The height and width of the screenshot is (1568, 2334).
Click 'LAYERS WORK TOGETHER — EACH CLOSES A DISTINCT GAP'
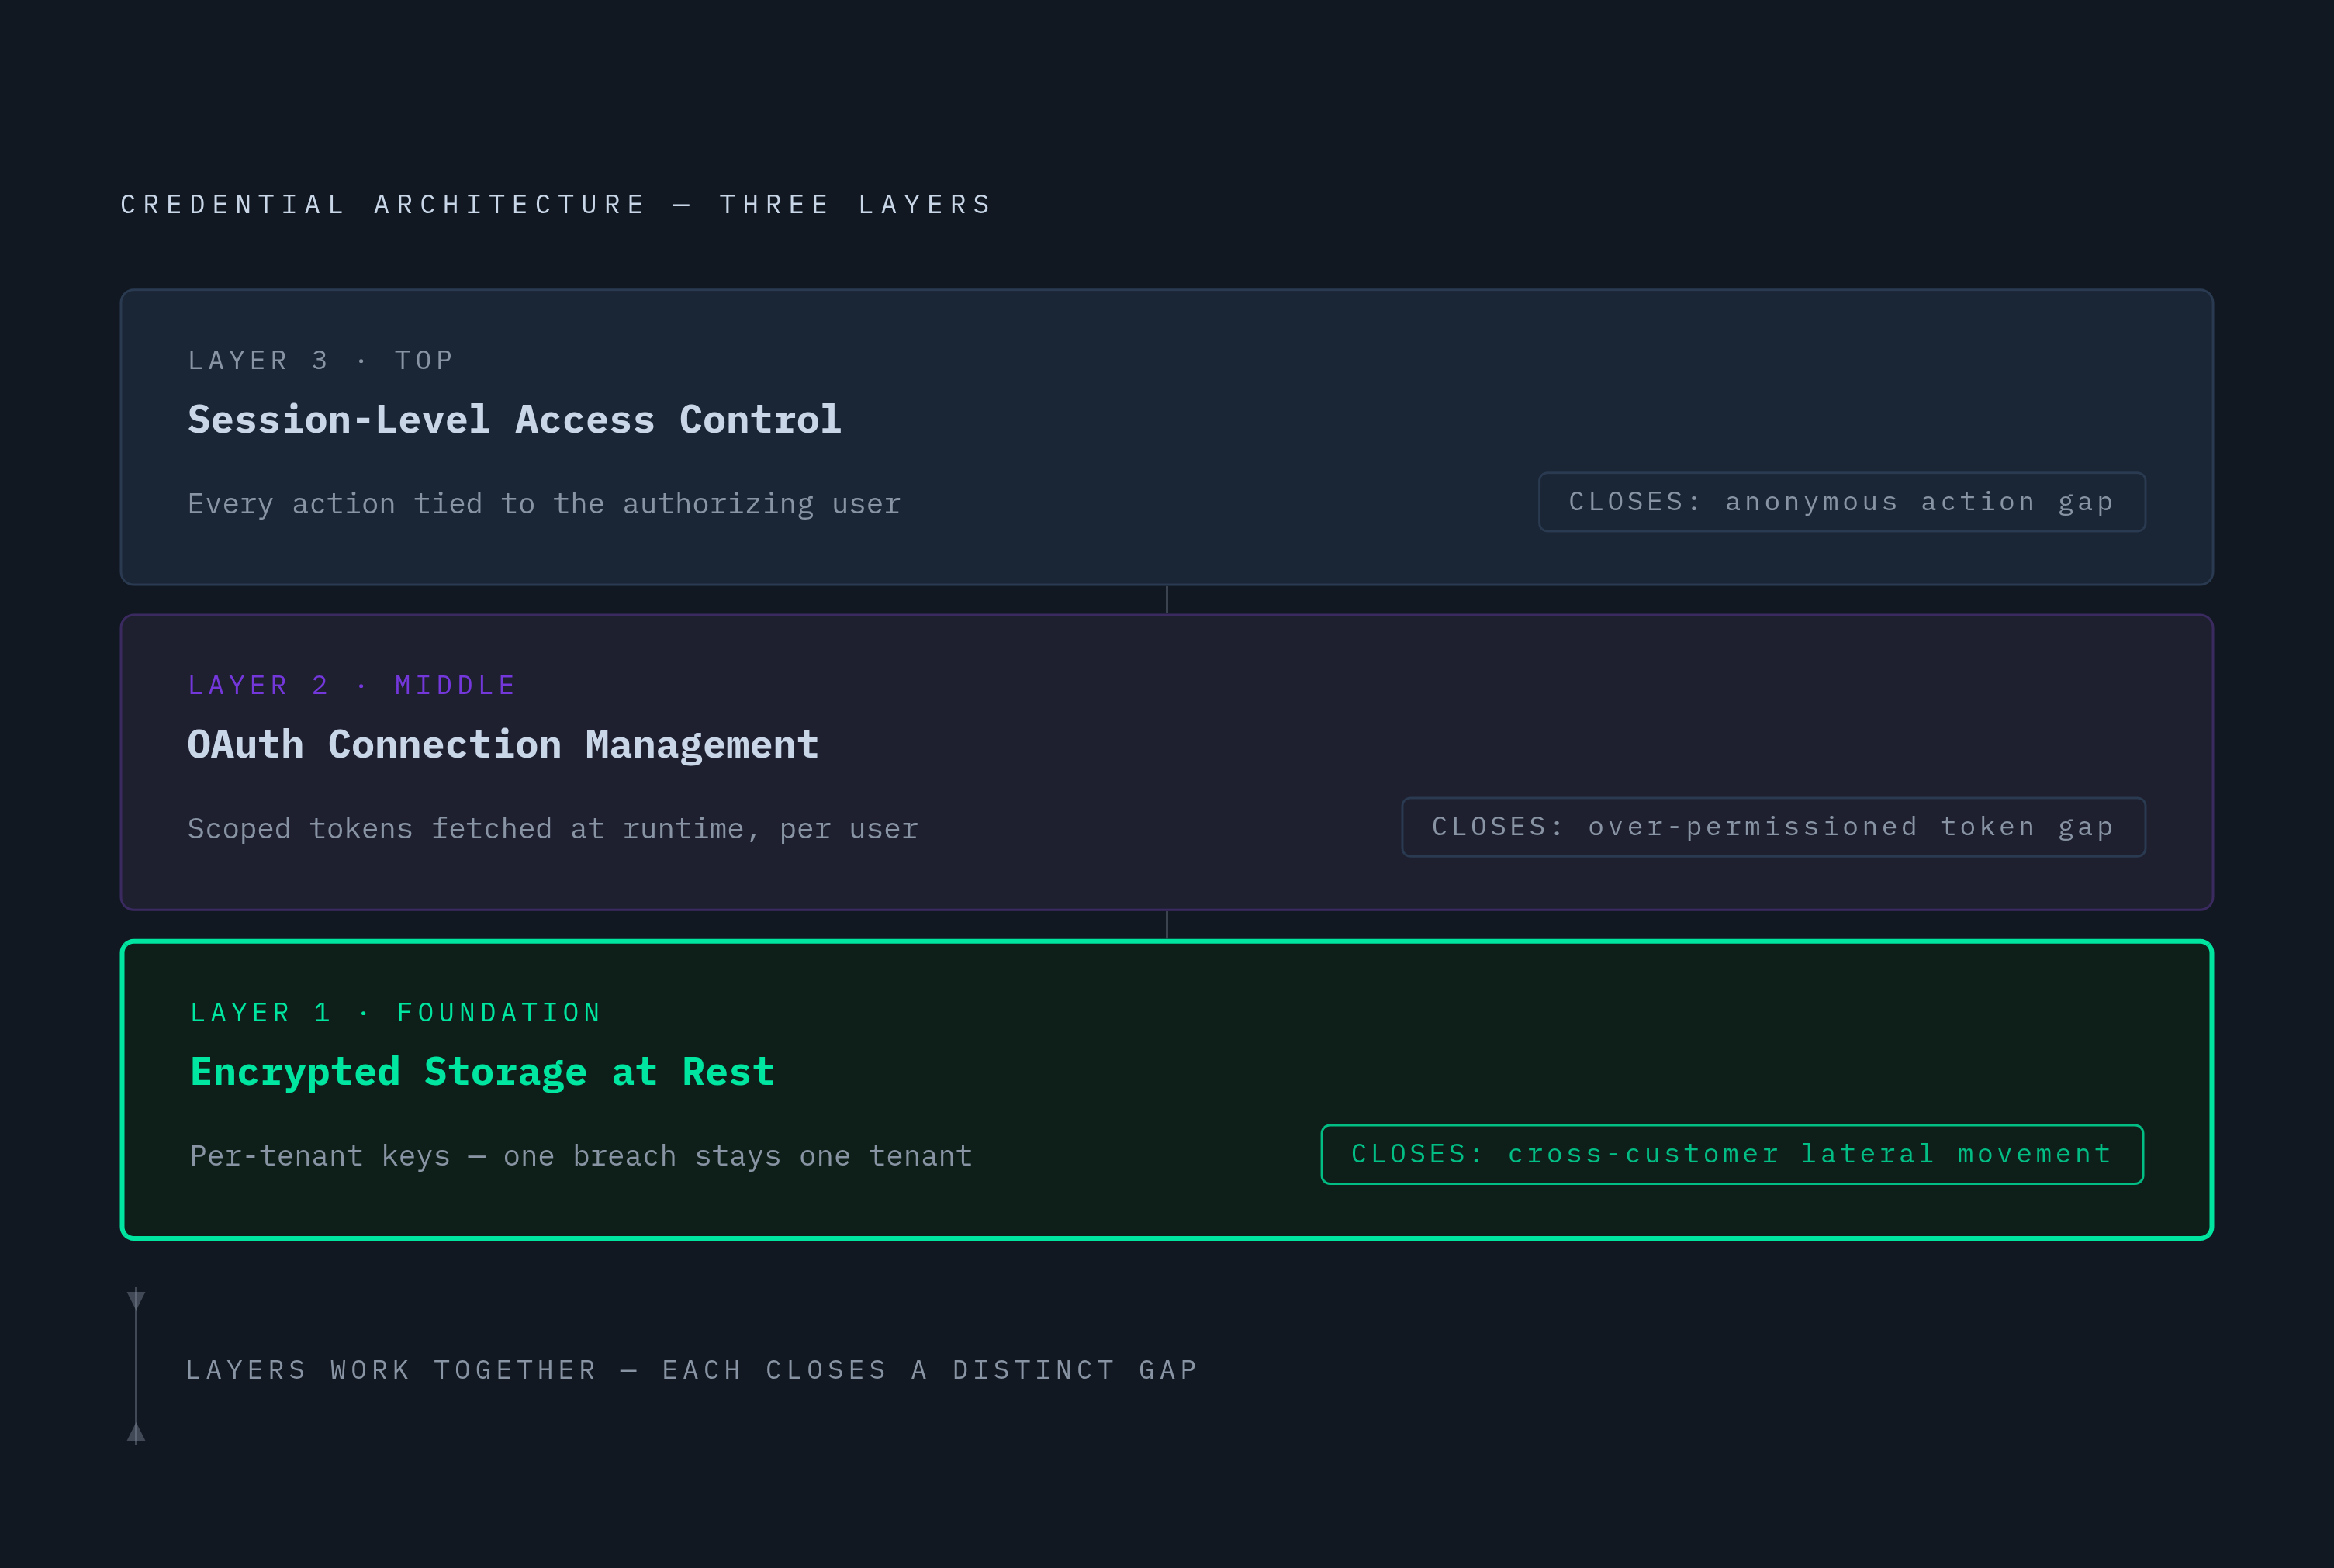(x=692, y=1369)
